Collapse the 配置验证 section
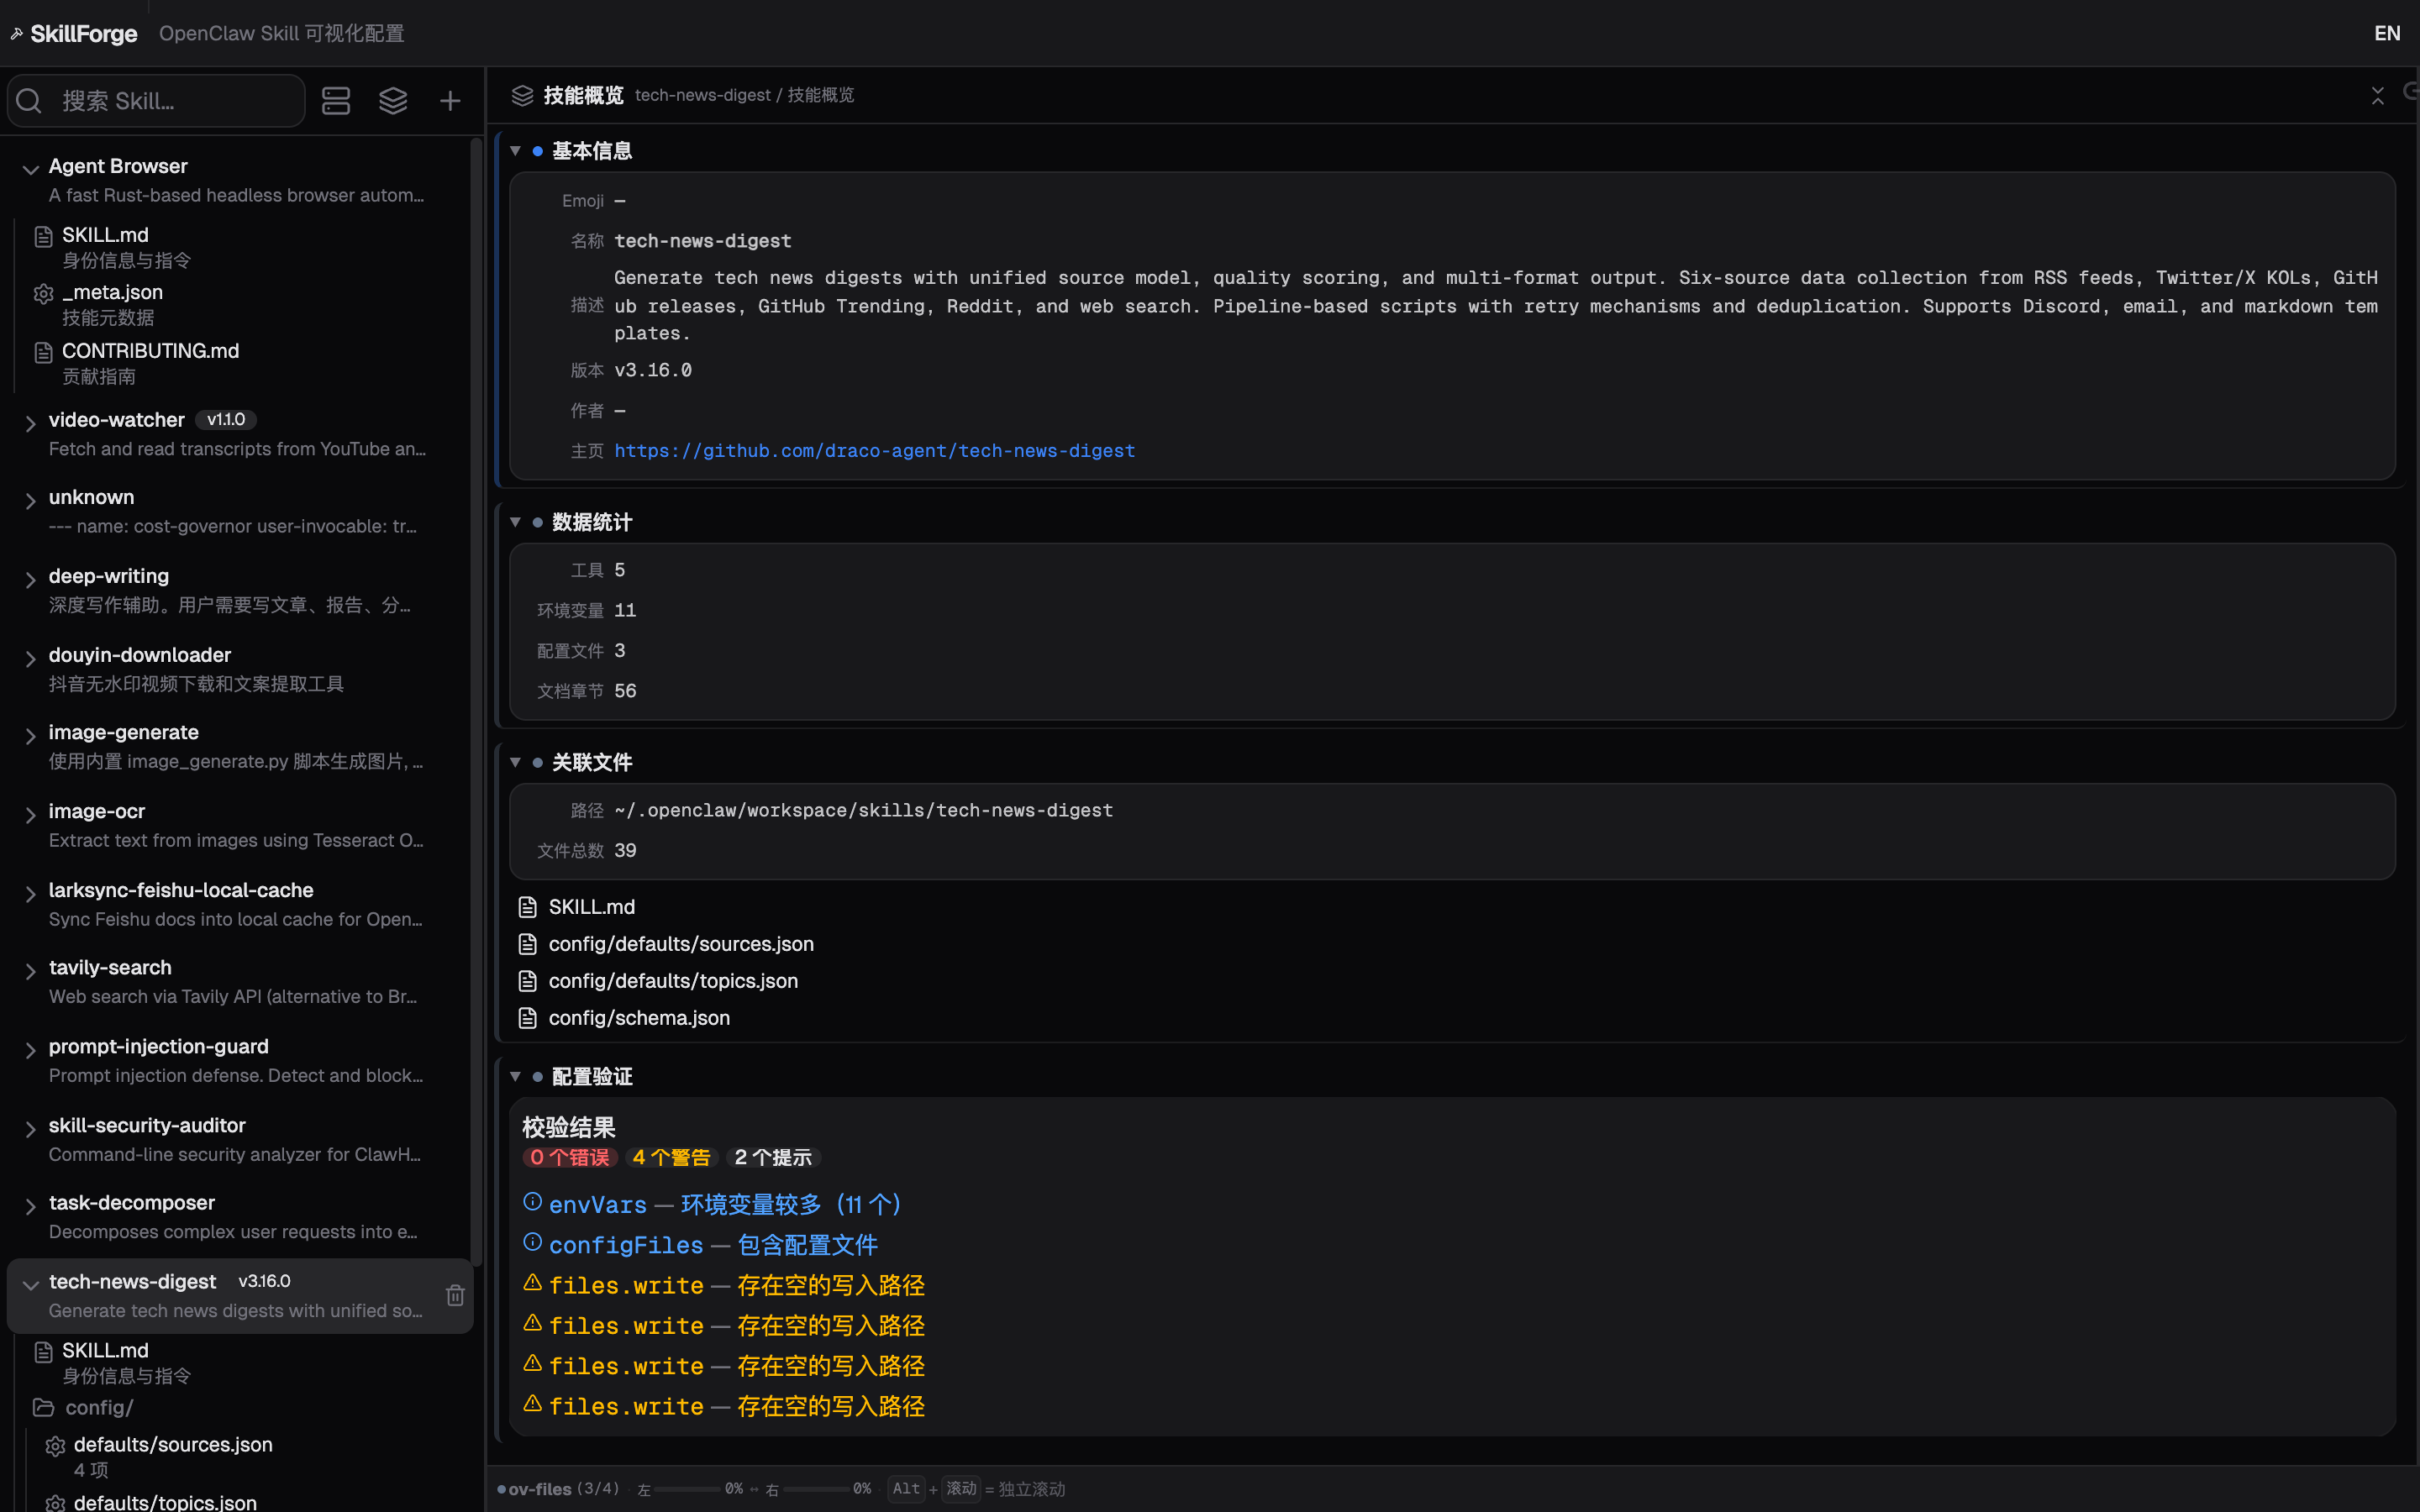 pyautogui.click(x=516, y=1076)
